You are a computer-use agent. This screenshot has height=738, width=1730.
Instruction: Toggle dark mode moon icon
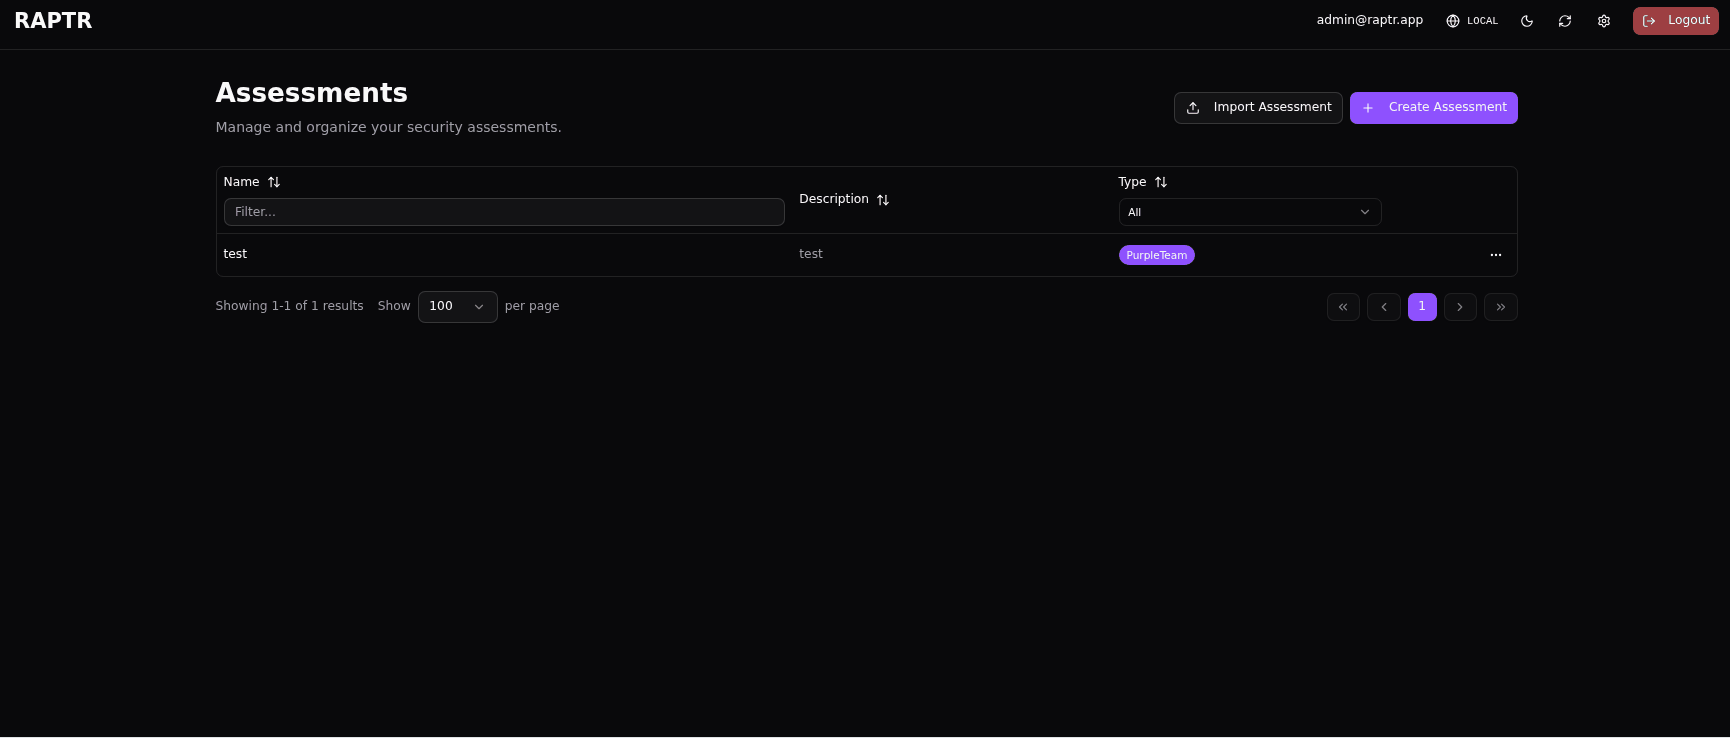(1526, 21)
